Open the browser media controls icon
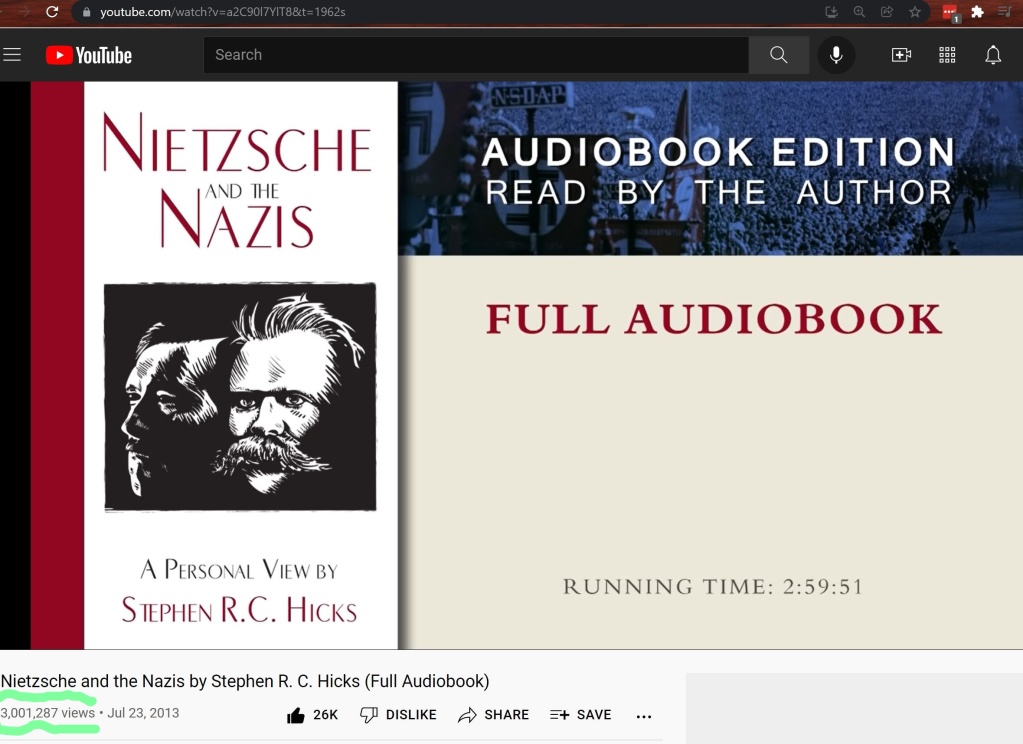The height and width of the screenshot is (744, 1023). point(1004,12)
